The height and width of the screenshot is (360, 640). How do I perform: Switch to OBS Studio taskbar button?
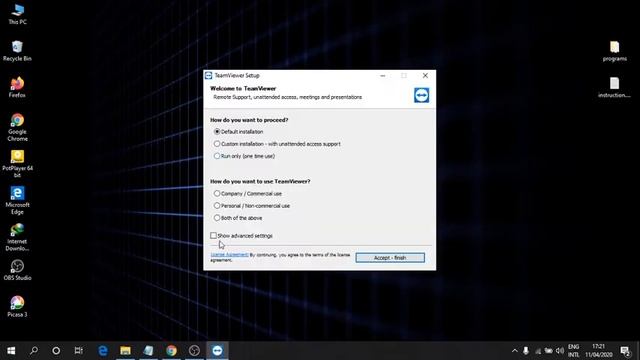(194, 350)
